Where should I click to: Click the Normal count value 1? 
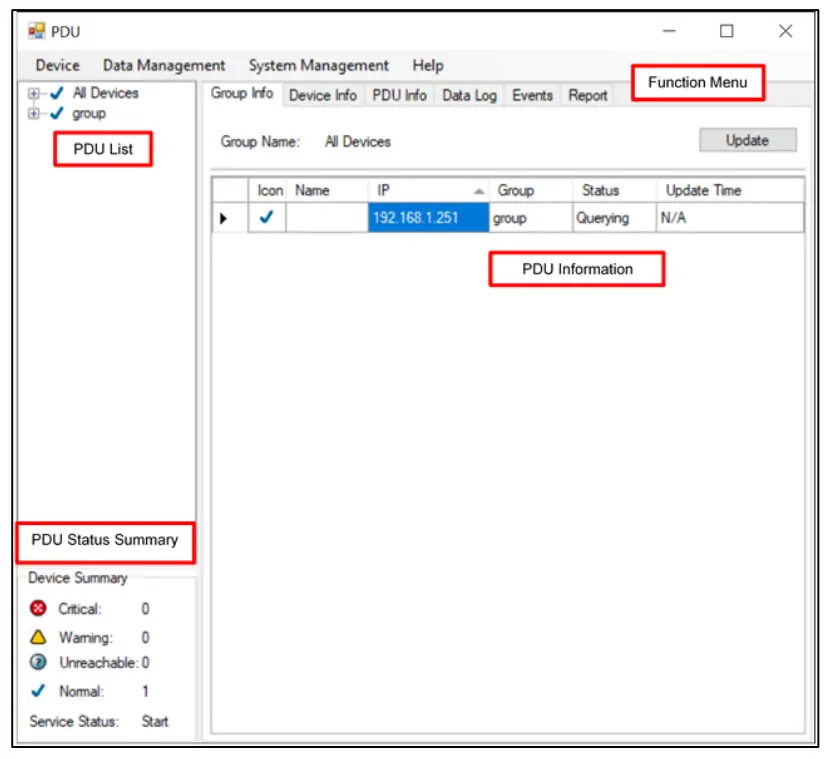click(x=146, y=691)
